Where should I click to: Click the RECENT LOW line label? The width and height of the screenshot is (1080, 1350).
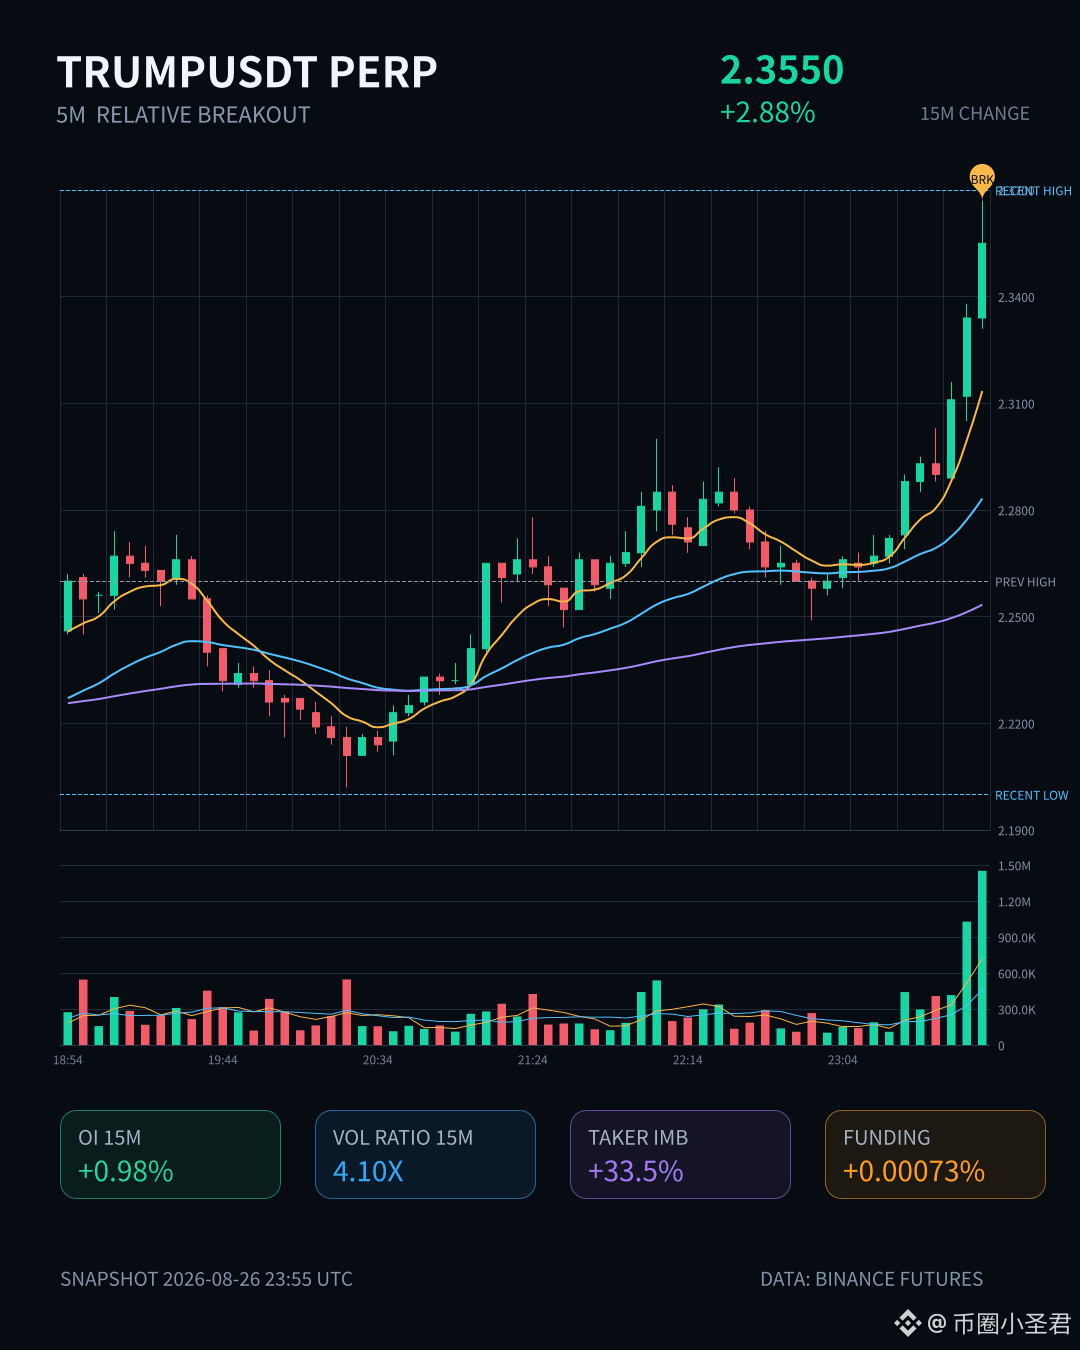tap(1031, 796)
